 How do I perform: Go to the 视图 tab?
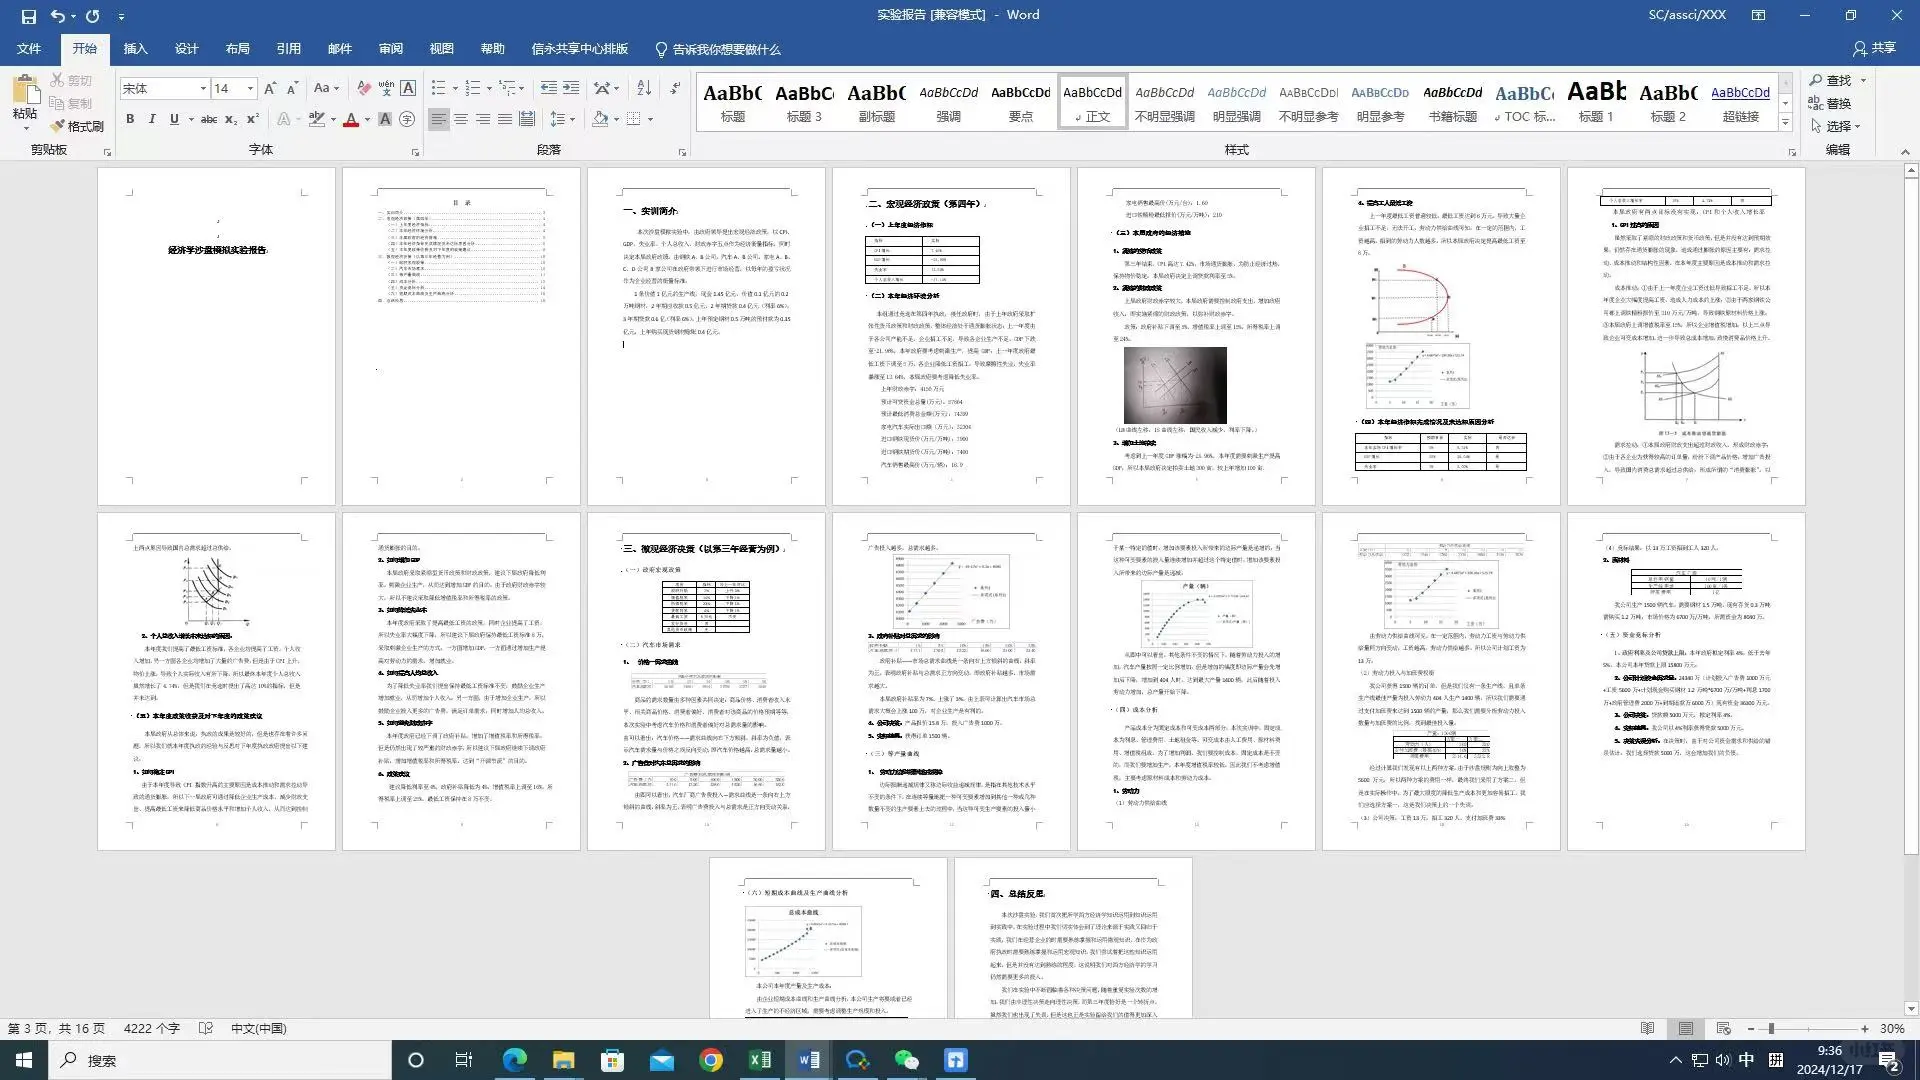(441, 48)
